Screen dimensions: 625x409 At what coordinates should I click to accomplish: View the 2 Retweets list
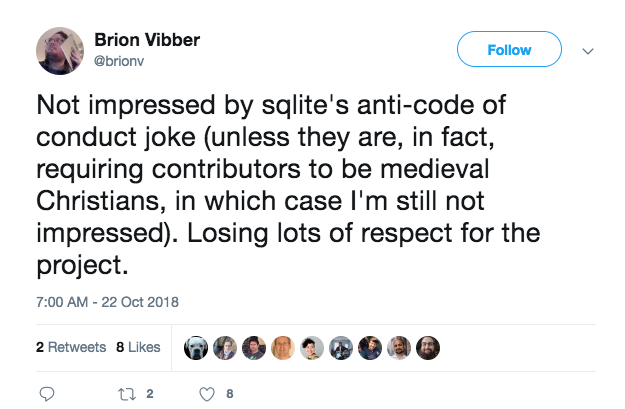pyautogui.click(x=70, y=347)
